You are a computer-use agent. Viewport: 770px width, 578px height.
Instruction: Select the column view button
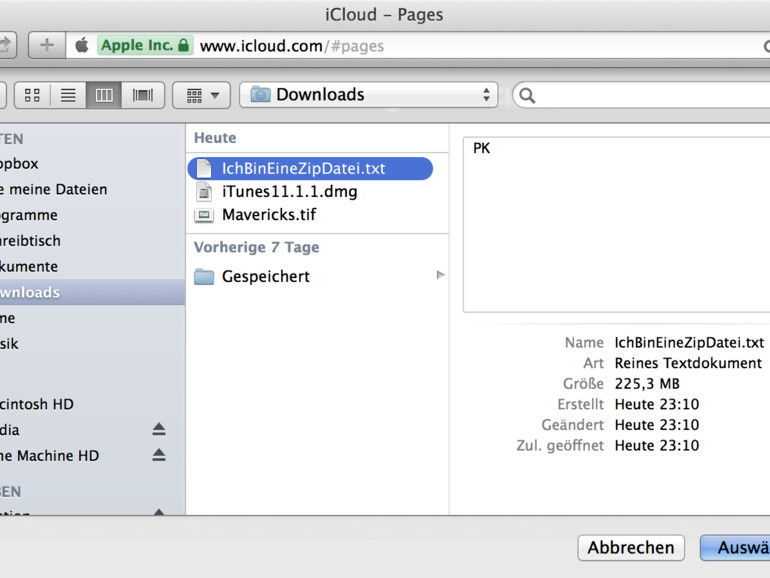[104, 95]
